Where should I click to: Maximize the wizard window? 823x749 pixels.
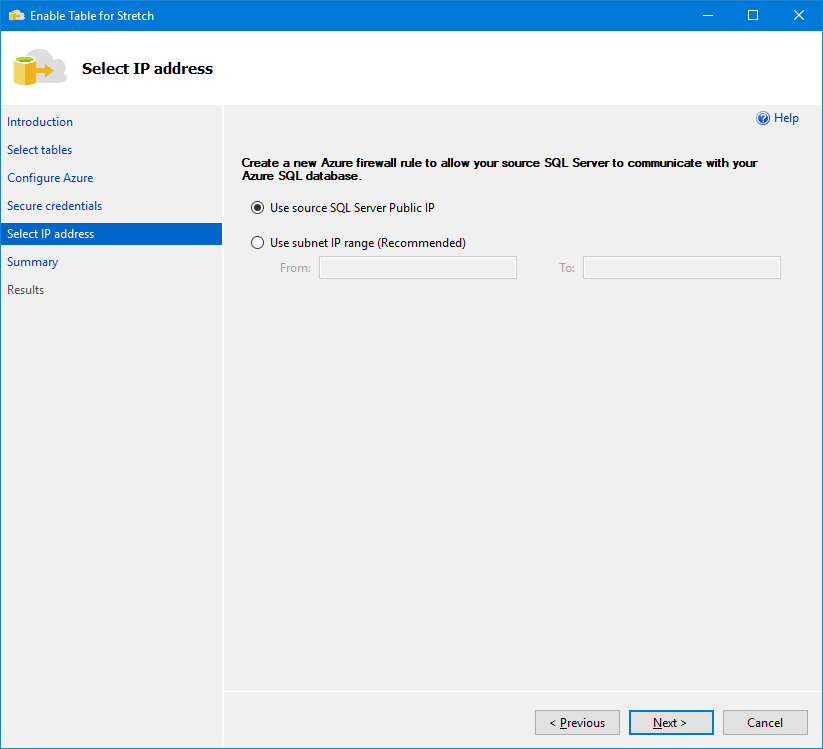[753, 15]
